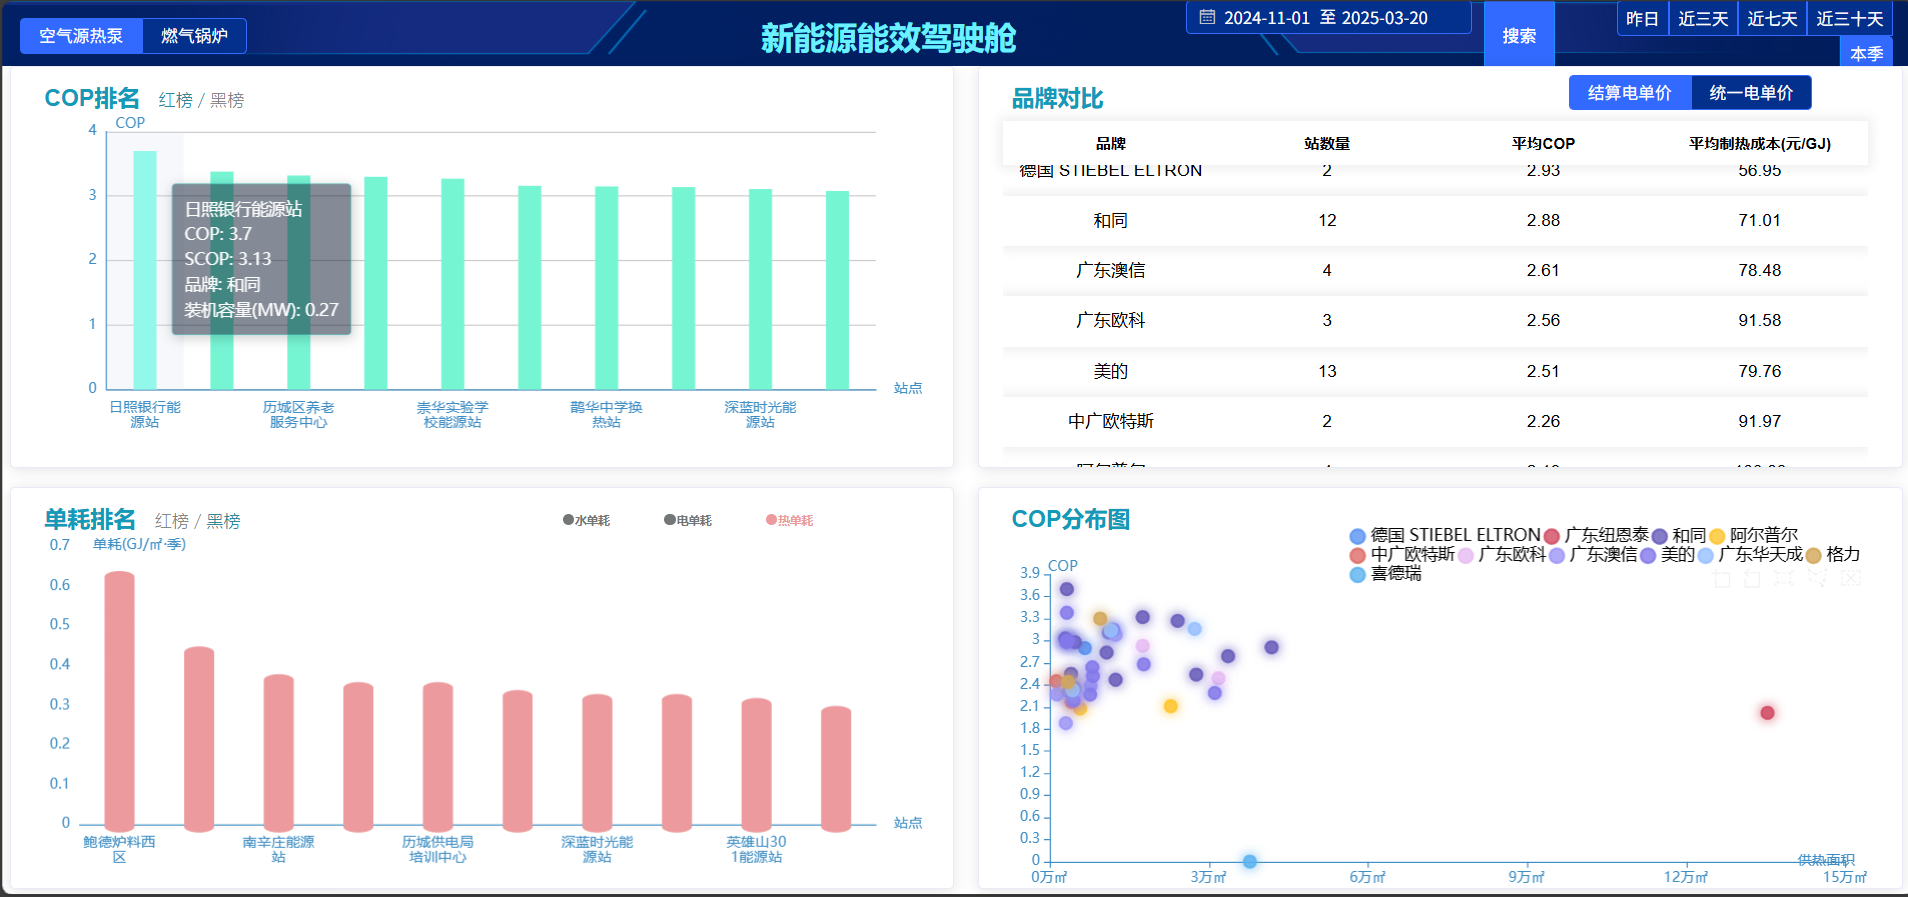The width and height of the screenshot is (1908, 897).
Task: Select the polygon brush tool in the COP分布图 toolbox
Action: pyautogui.click(x=1817, y=577)
